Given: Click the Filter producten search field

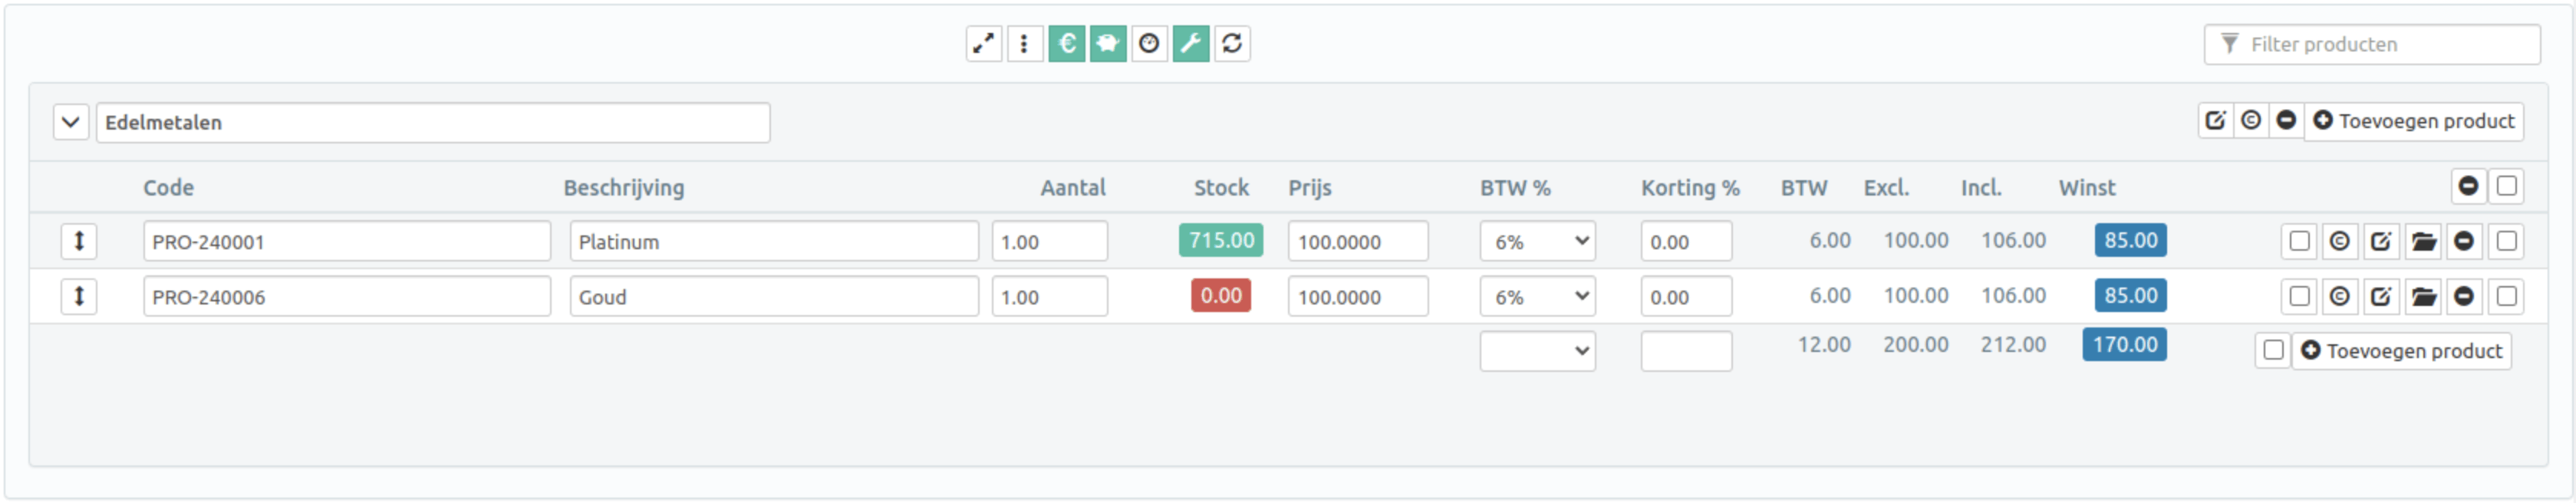Looking at the screenshot, I should coord(2380,44).
